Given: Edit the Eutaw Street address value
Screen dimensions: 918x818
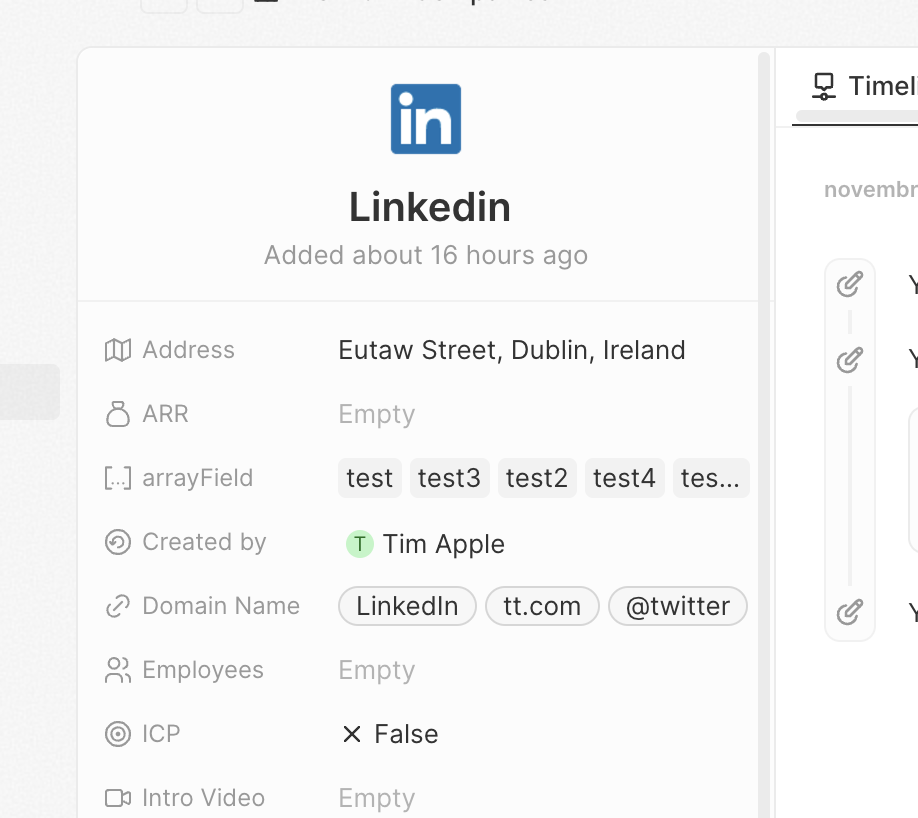Looking at the screenshot, I should point(512,350).
